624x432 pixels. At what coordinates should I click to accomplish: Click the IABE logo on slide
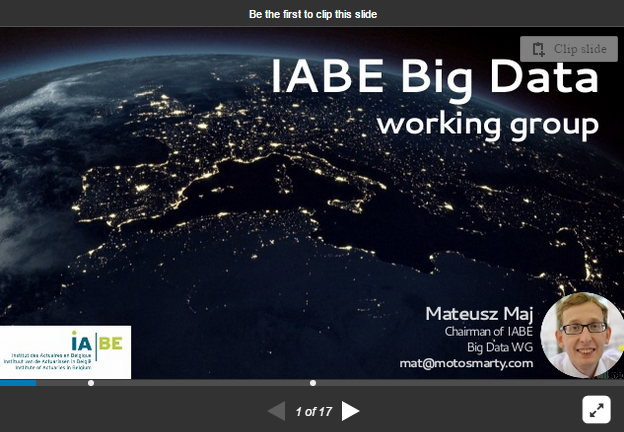66,351
